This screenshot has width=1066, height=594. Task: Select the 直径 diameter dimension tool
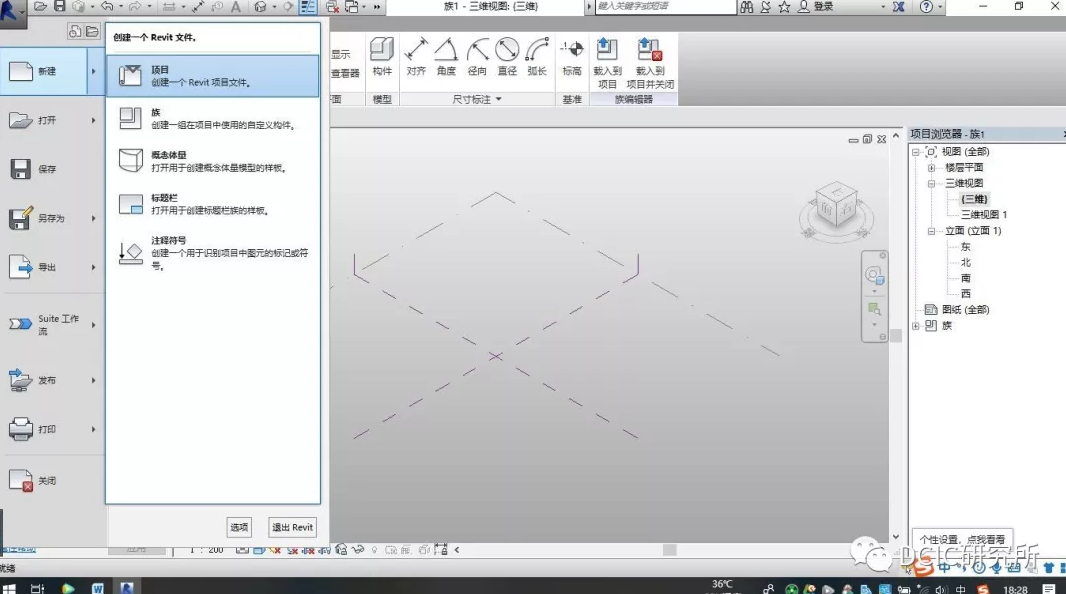[x=507, y=56]
